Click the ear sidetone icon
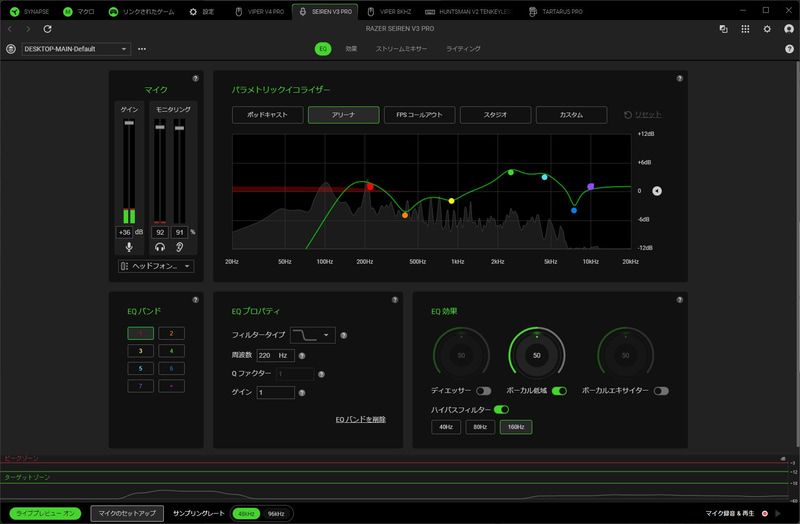 click(180, 247)
